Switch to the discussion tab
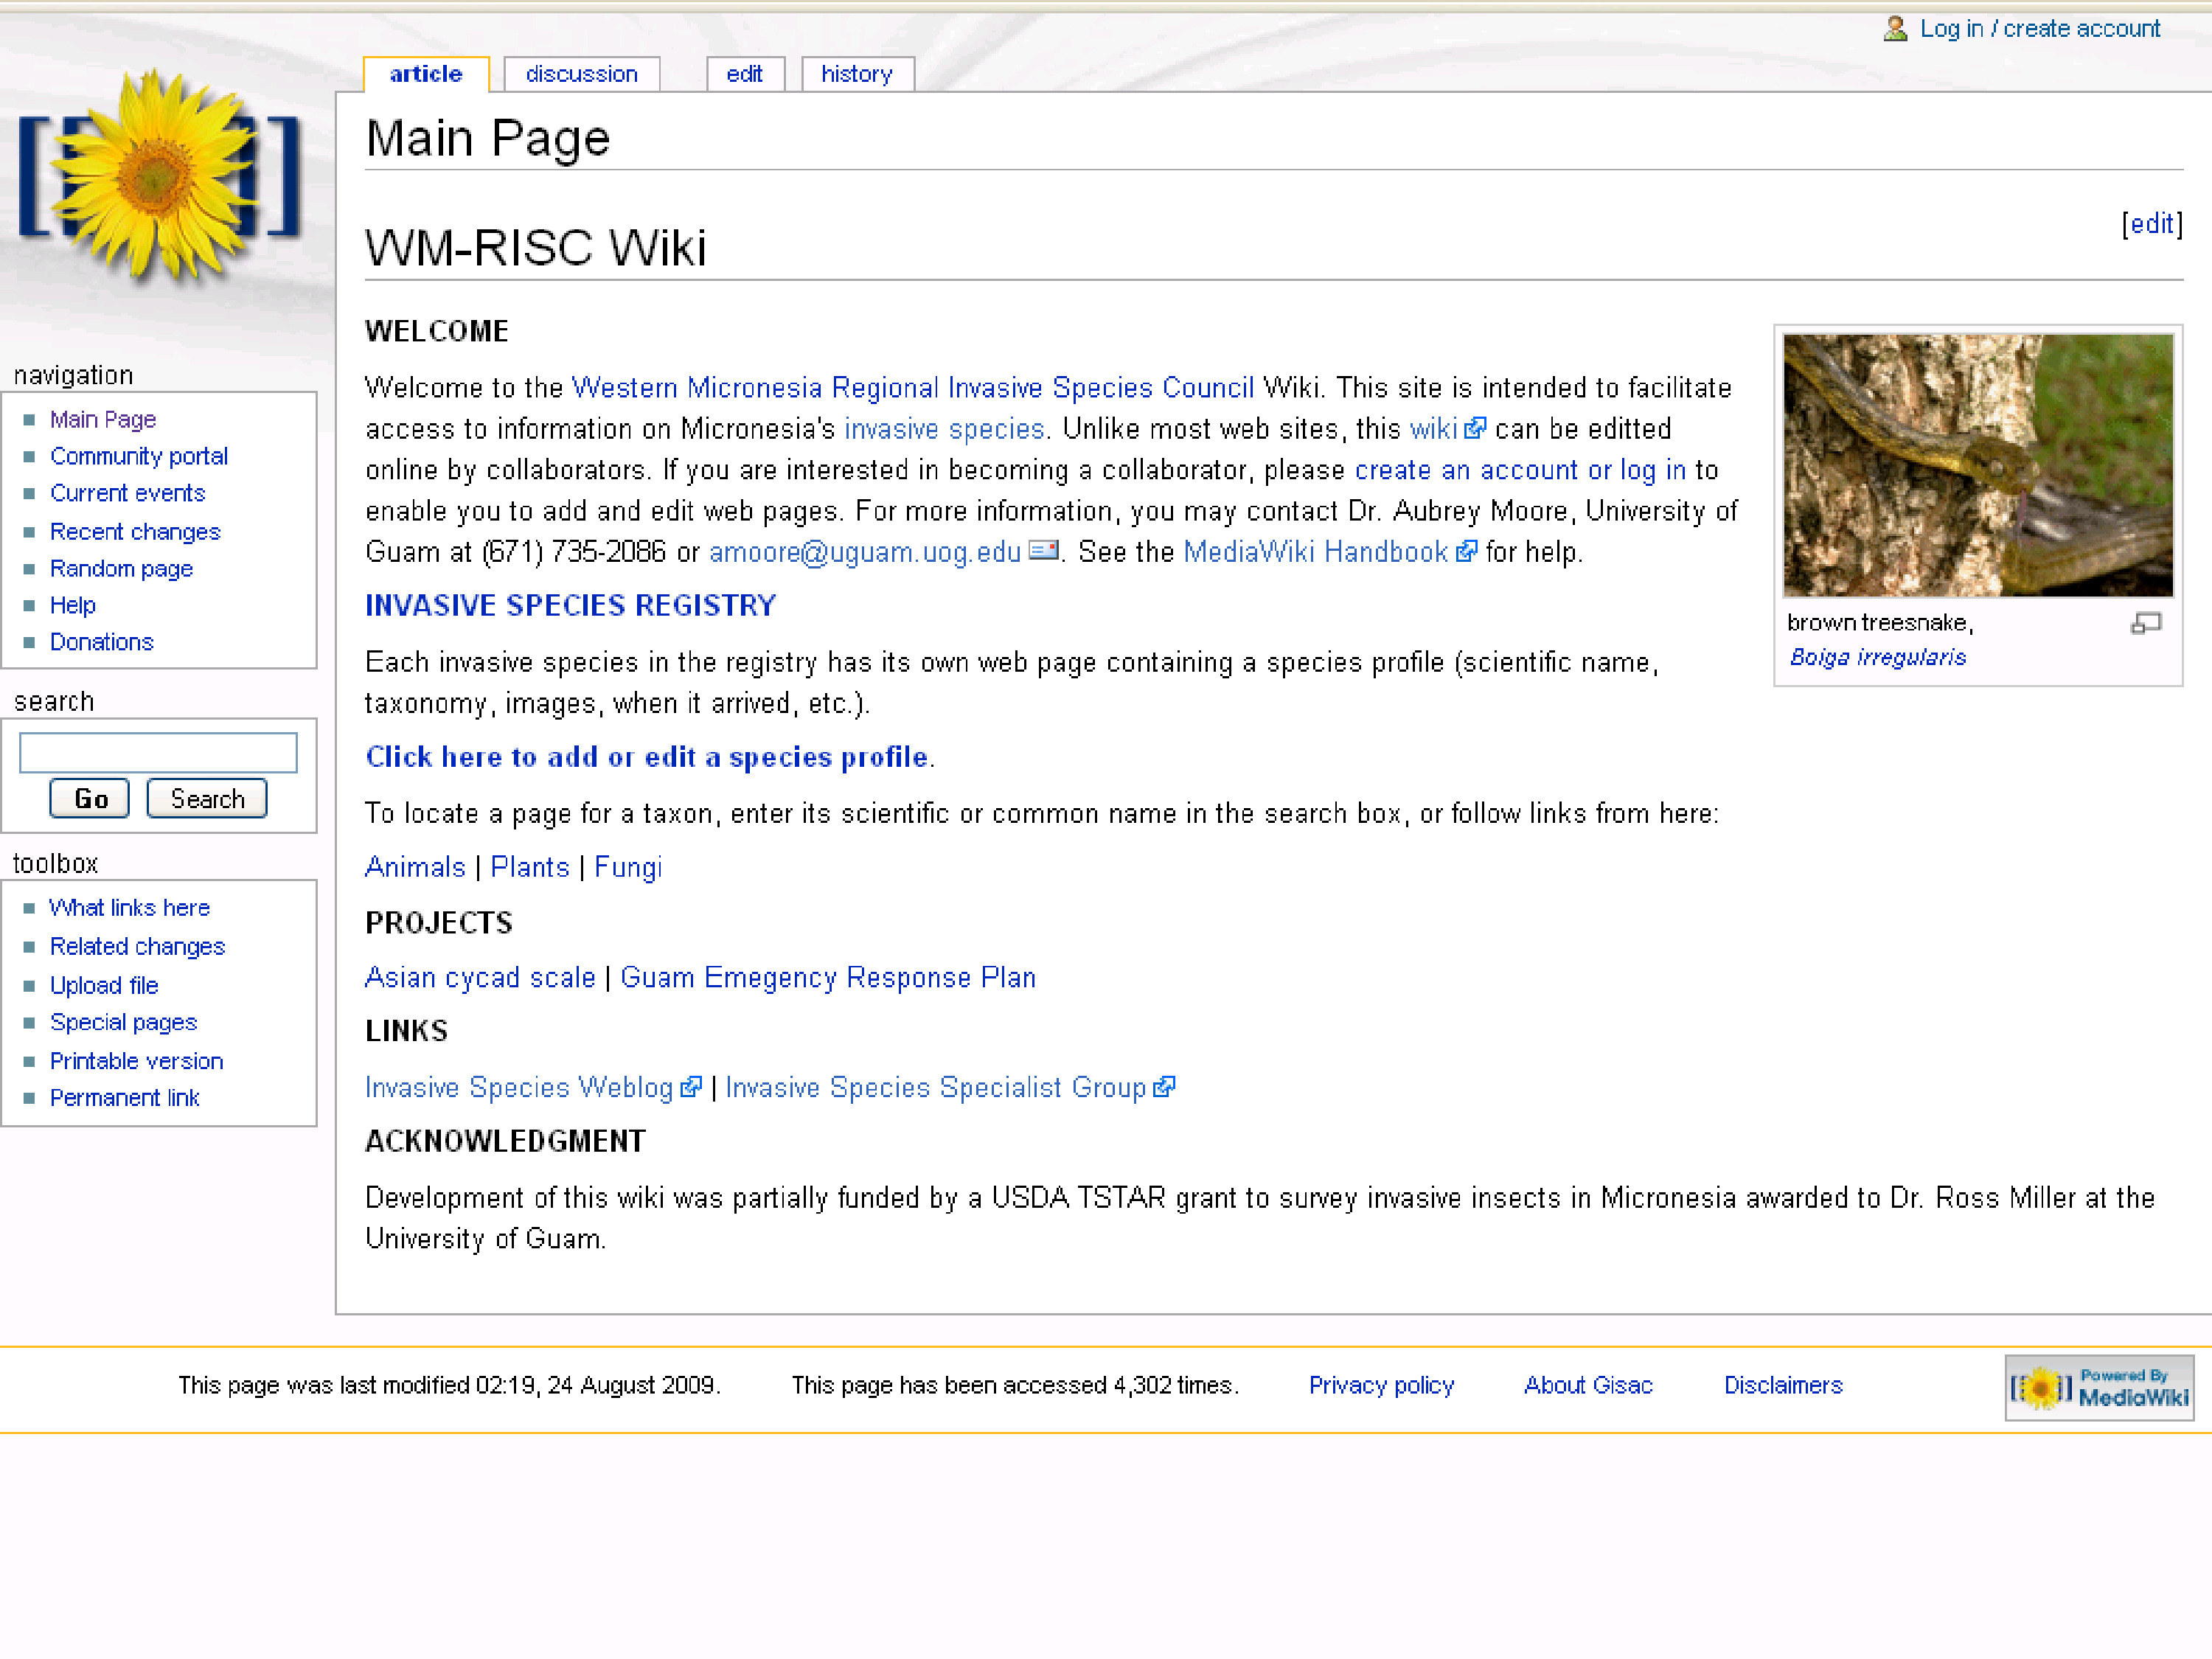The width and height of the screenshot is (2212, 1659). pos(581,74)
